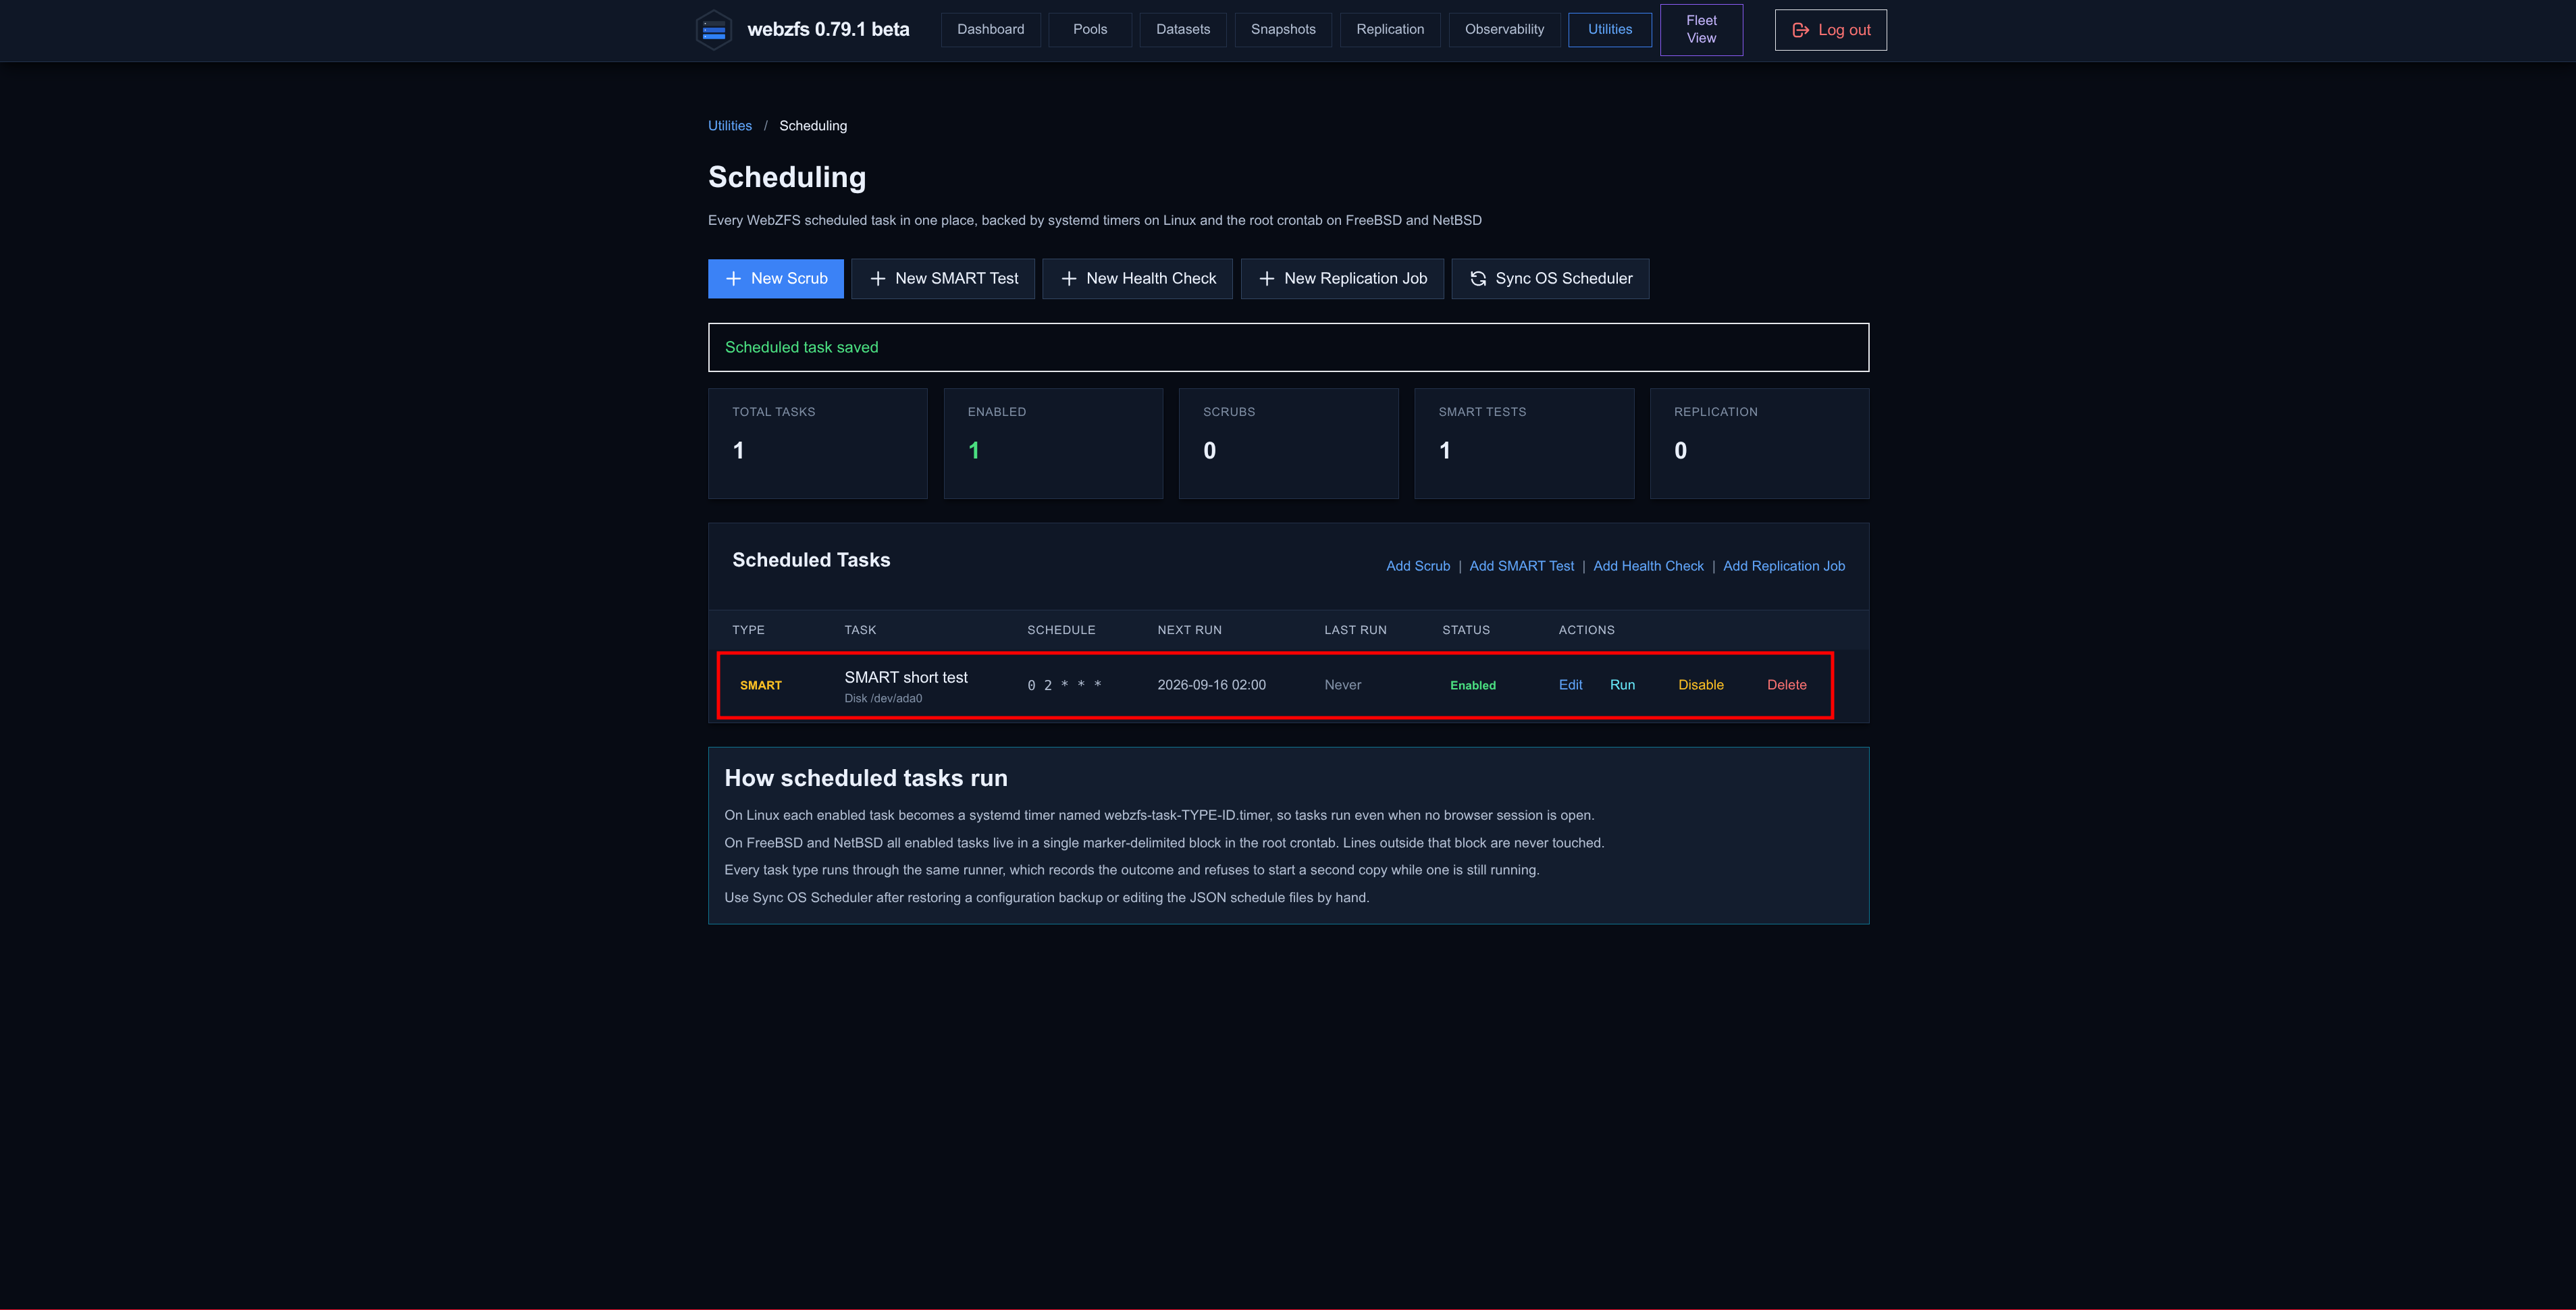This screenshot has height=1310, width=2576.
Task: Open the Dashboard tab
Action: (x=990, y=29)
